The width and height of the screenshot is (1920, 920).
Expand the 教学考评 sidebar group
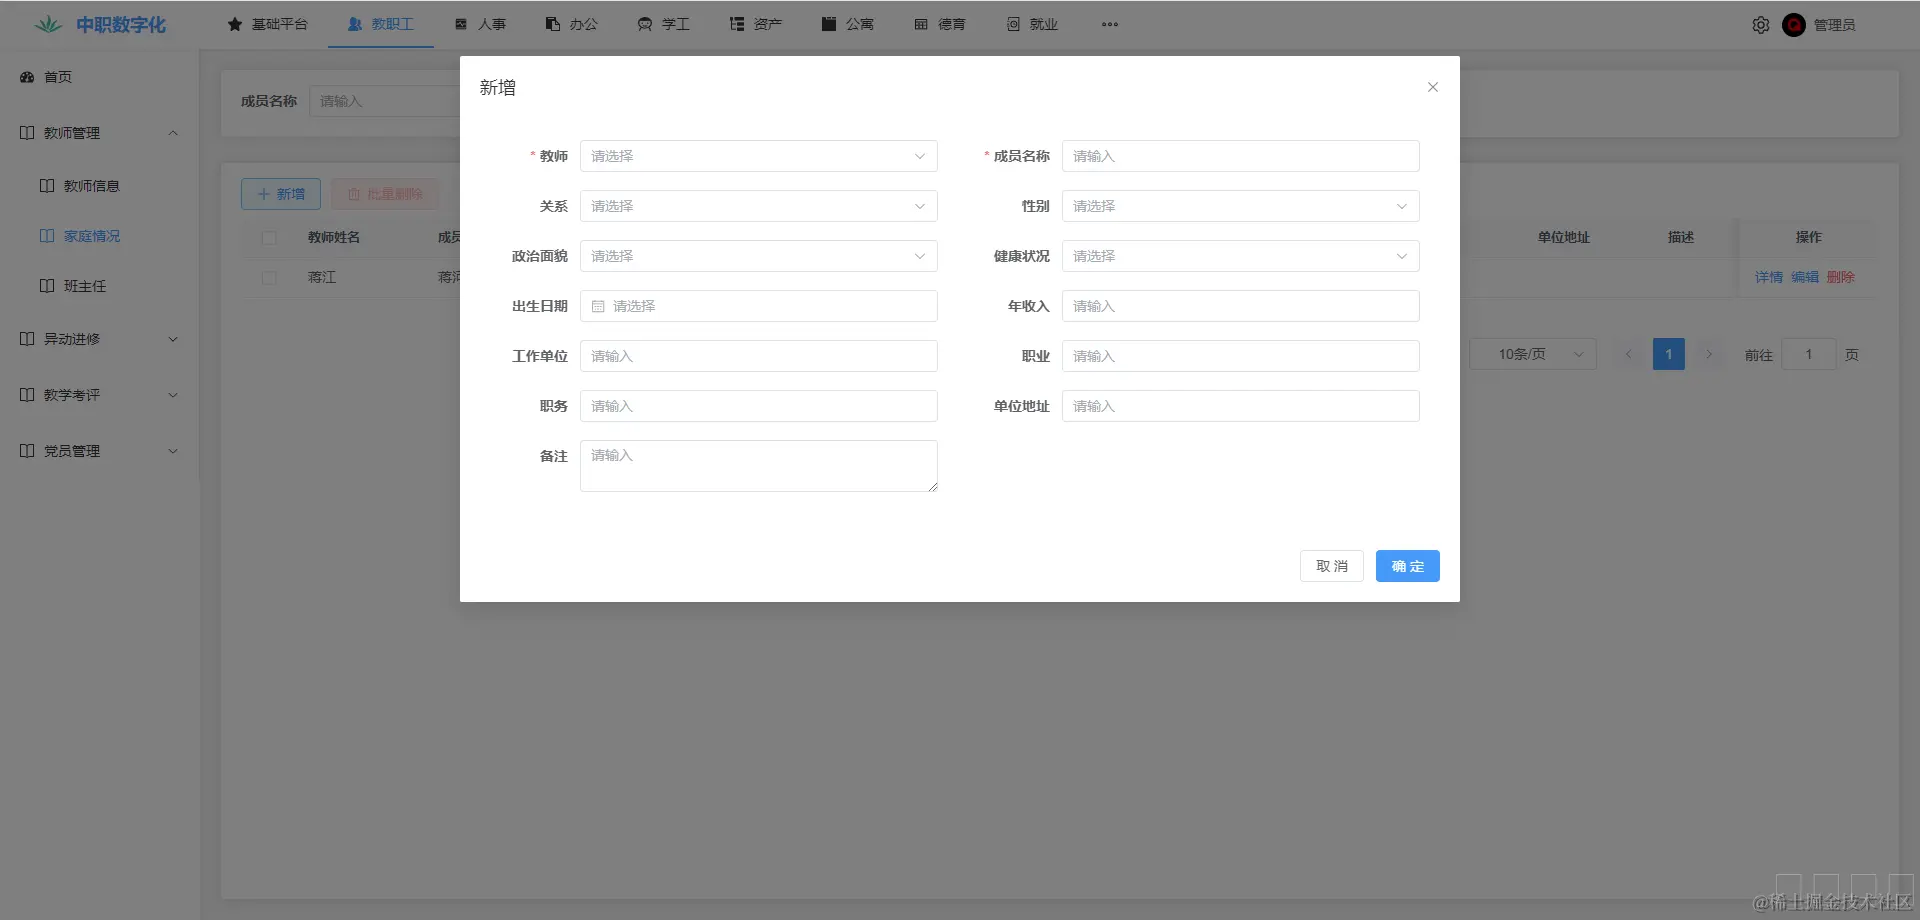[100, 395]
